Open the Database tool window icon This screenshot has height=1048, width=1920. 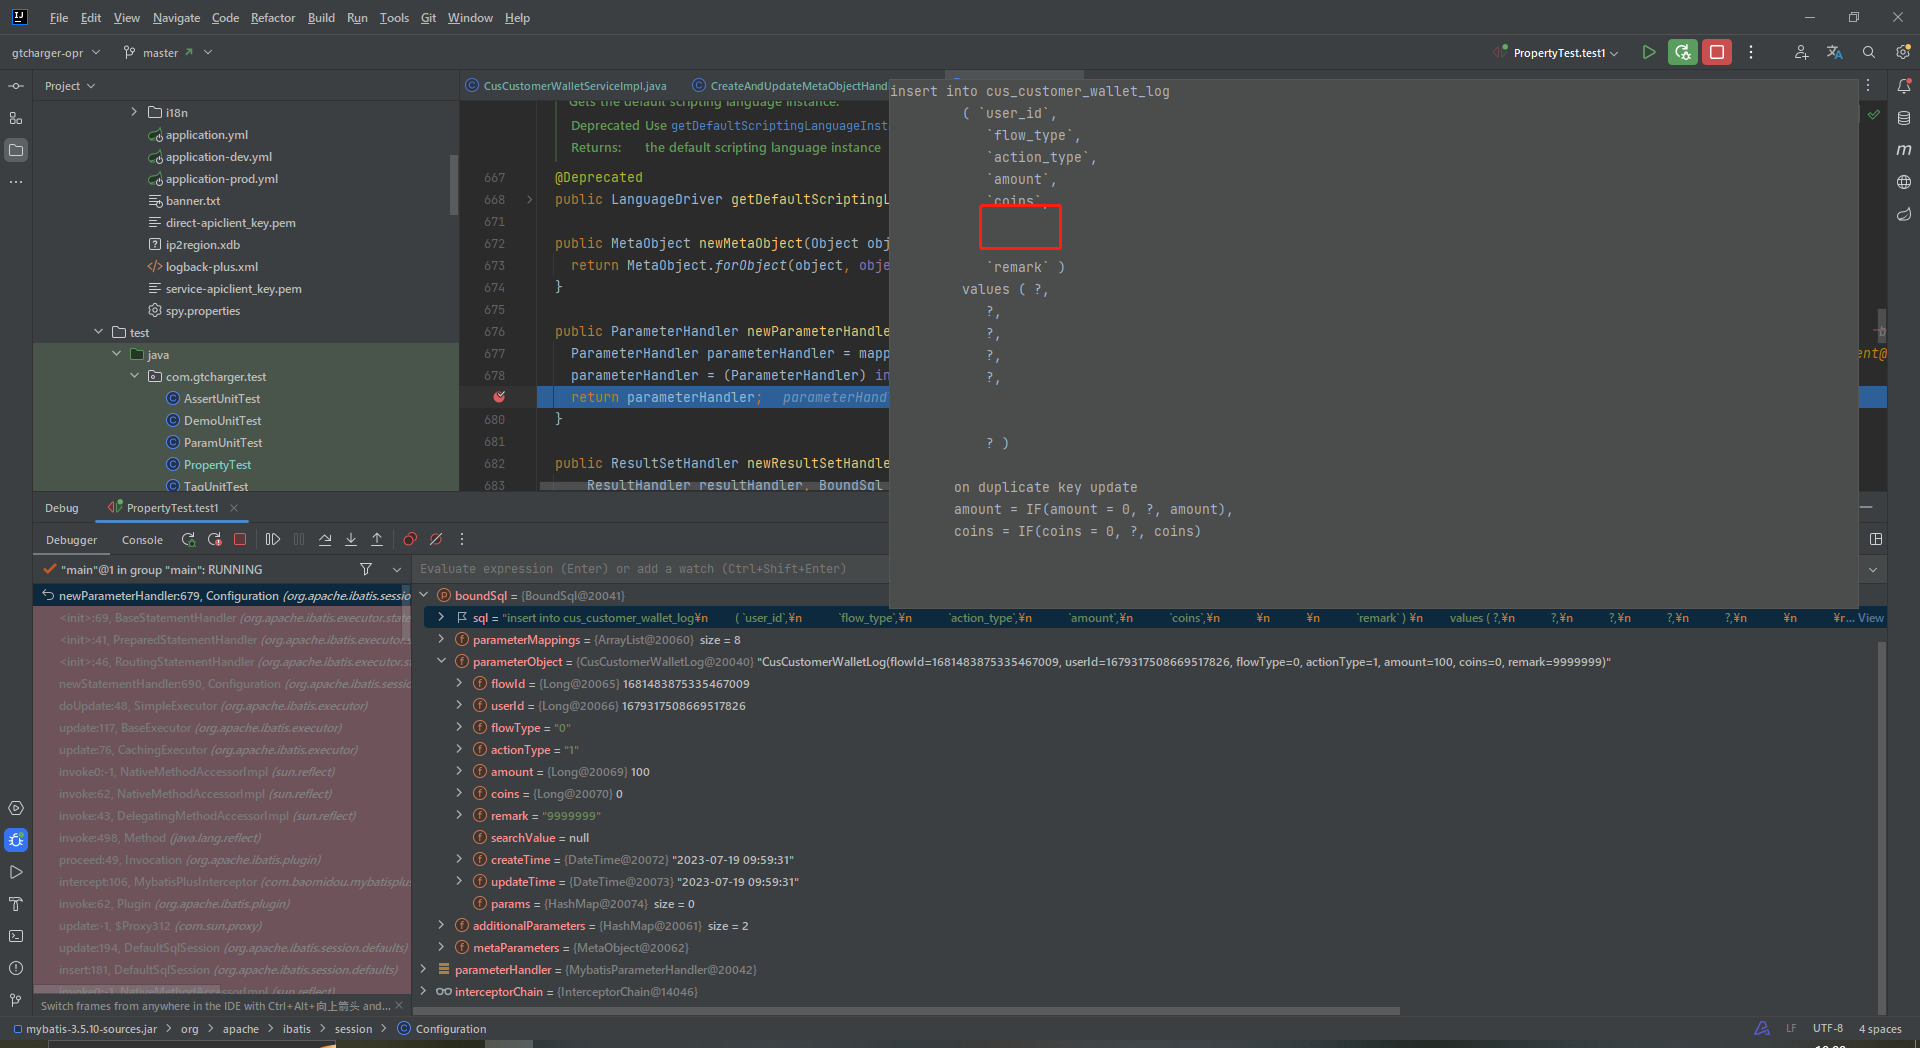1904,118
